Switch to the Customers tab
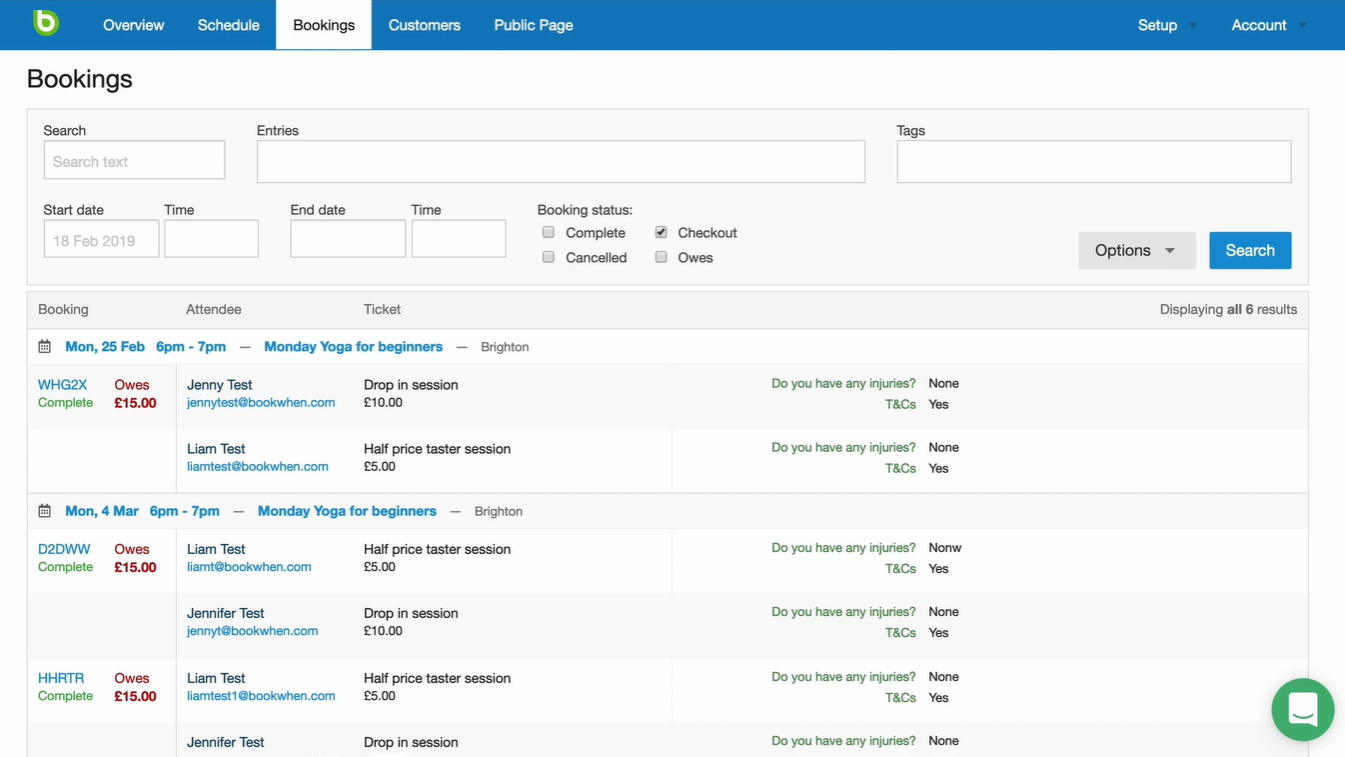1345x757 pixels. [x=424, y=25]
